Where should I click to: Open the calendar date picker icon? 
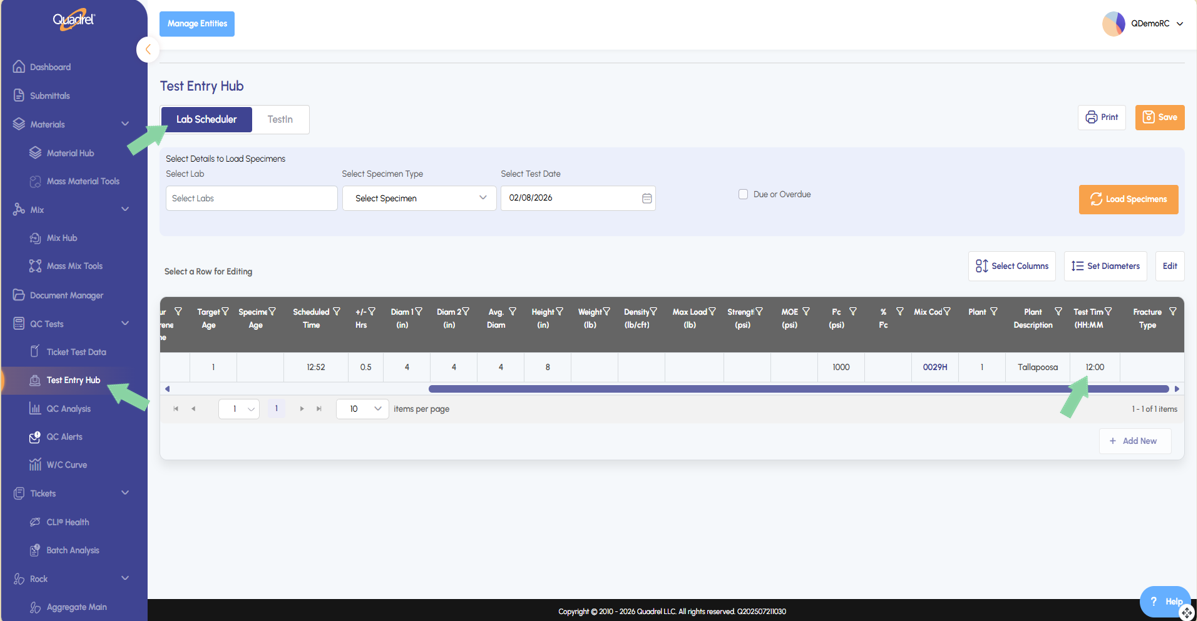[647, 198]
